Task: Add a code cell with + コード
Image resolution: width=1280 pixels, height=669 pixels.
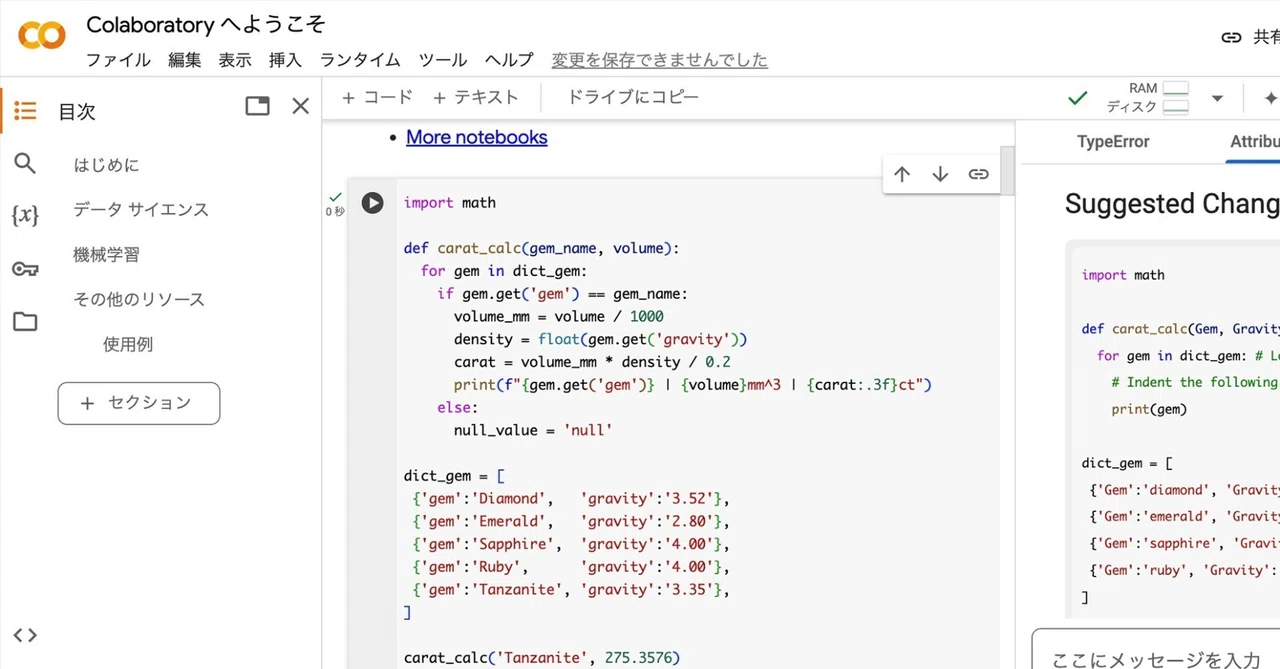Action: pyautogui.click(x=377, y=97)
